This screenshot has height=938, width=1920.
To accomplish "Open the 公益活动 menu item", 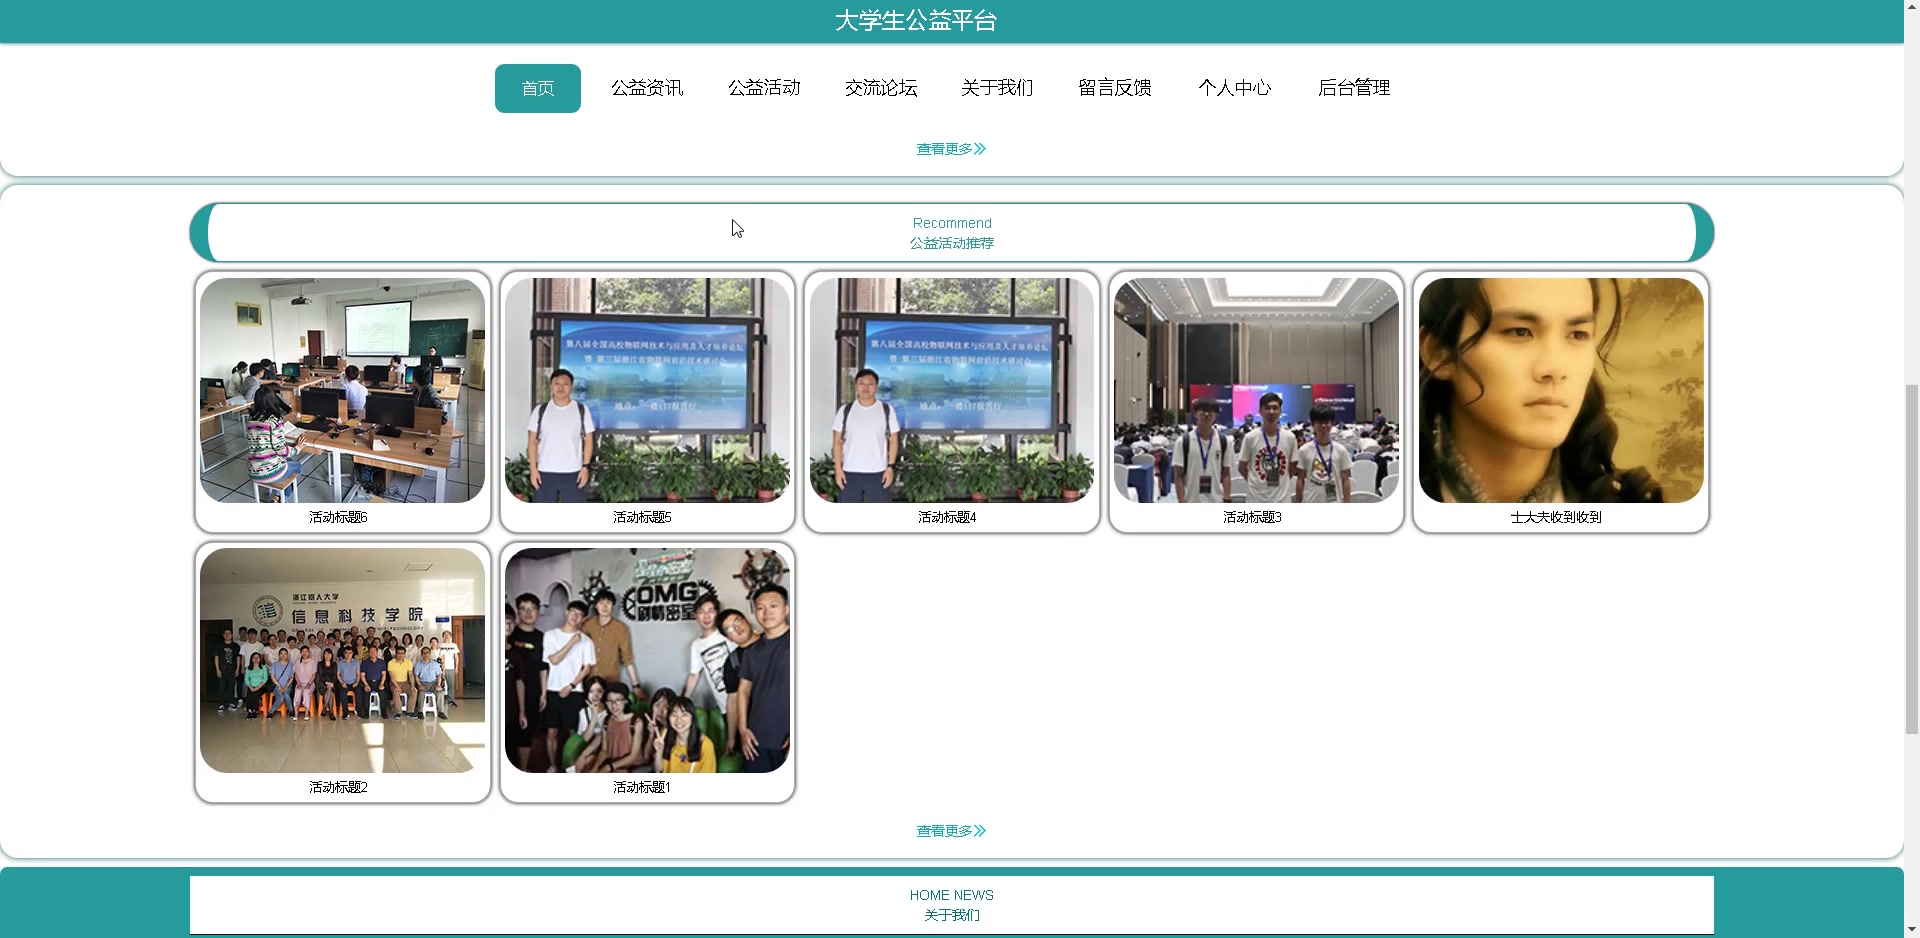I will (764, 88).
